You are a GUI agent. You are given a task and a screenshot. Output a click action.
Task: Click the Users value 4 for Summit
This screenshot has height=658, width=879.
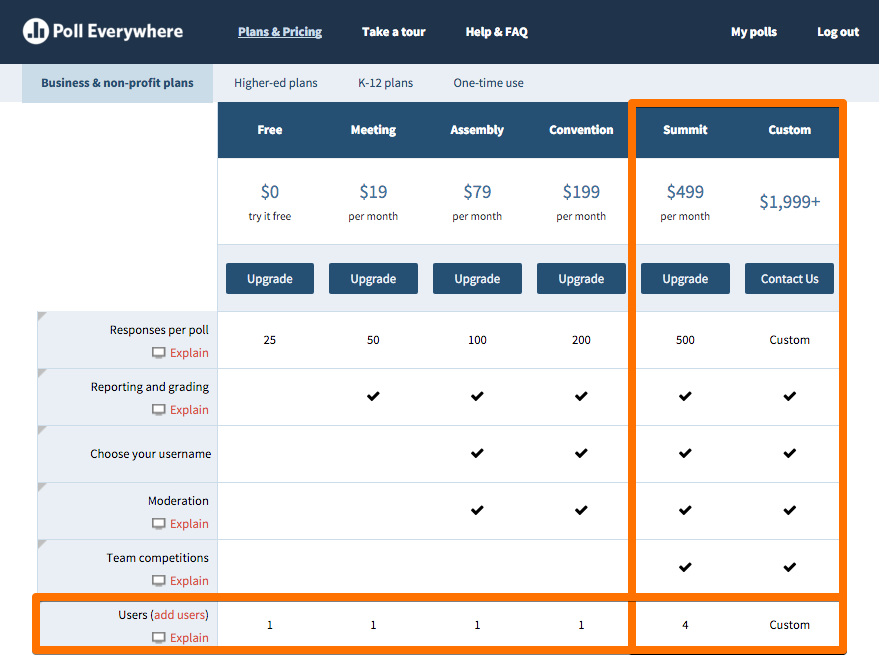point(685,625)
